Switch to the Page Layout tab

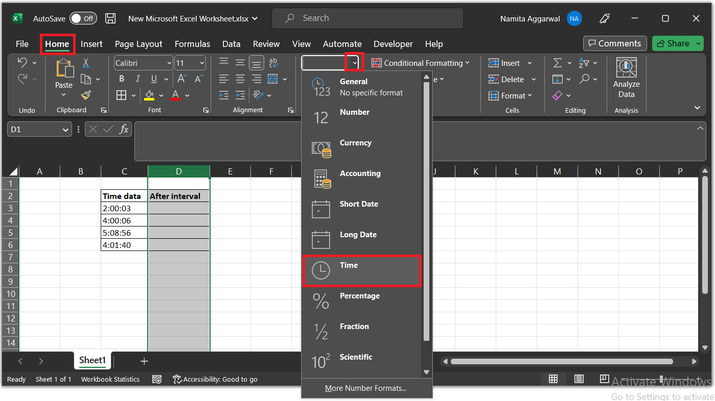pos(138,44)
